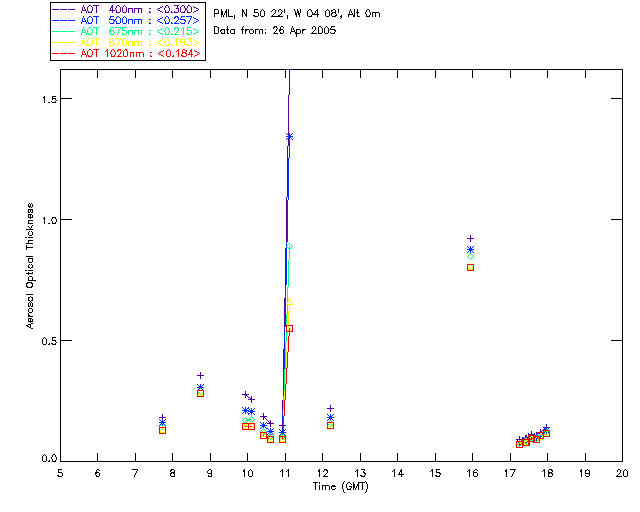This screenshot has height=512, width=640.
Task: Click the yellow triangle on the 11 GMT spike
Action: coord(290,303)
